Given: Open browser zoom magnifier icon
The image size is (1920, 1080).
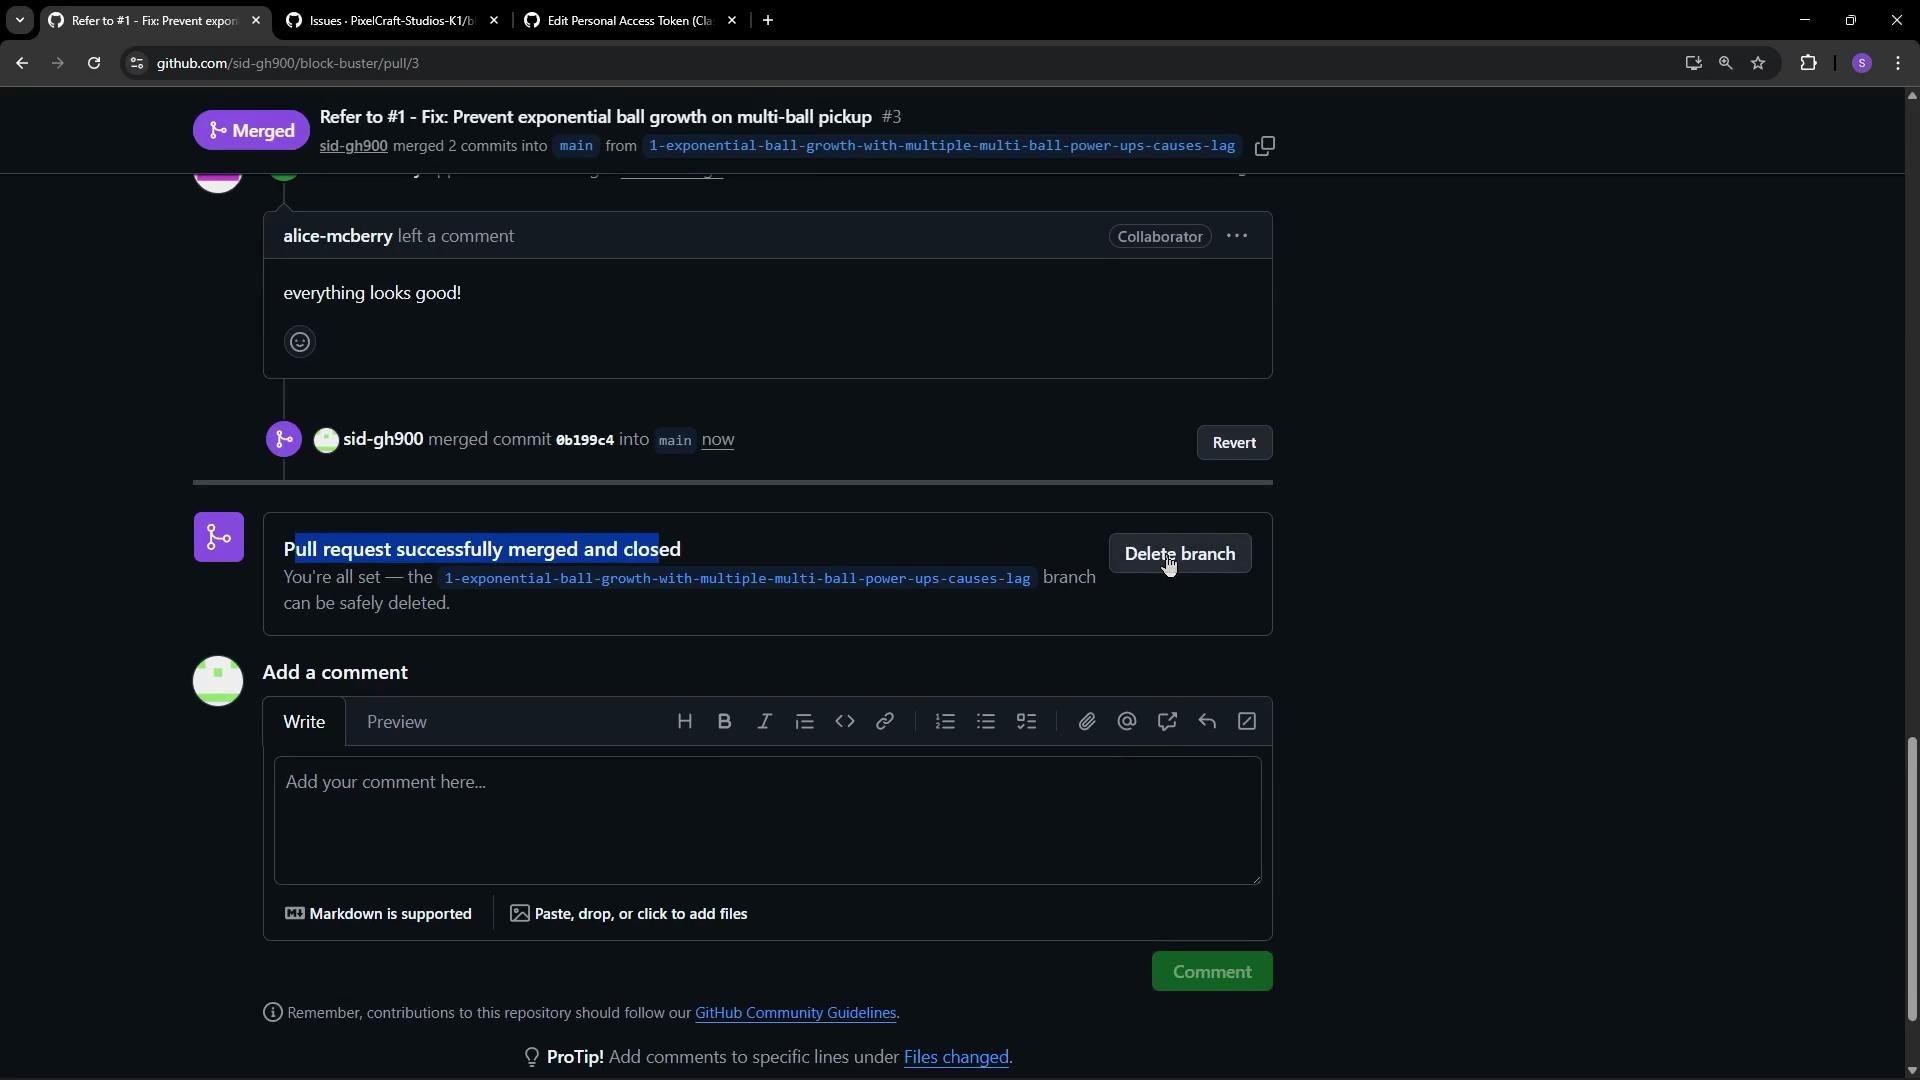Looking at the screenshot, I should click(1725, 63).
